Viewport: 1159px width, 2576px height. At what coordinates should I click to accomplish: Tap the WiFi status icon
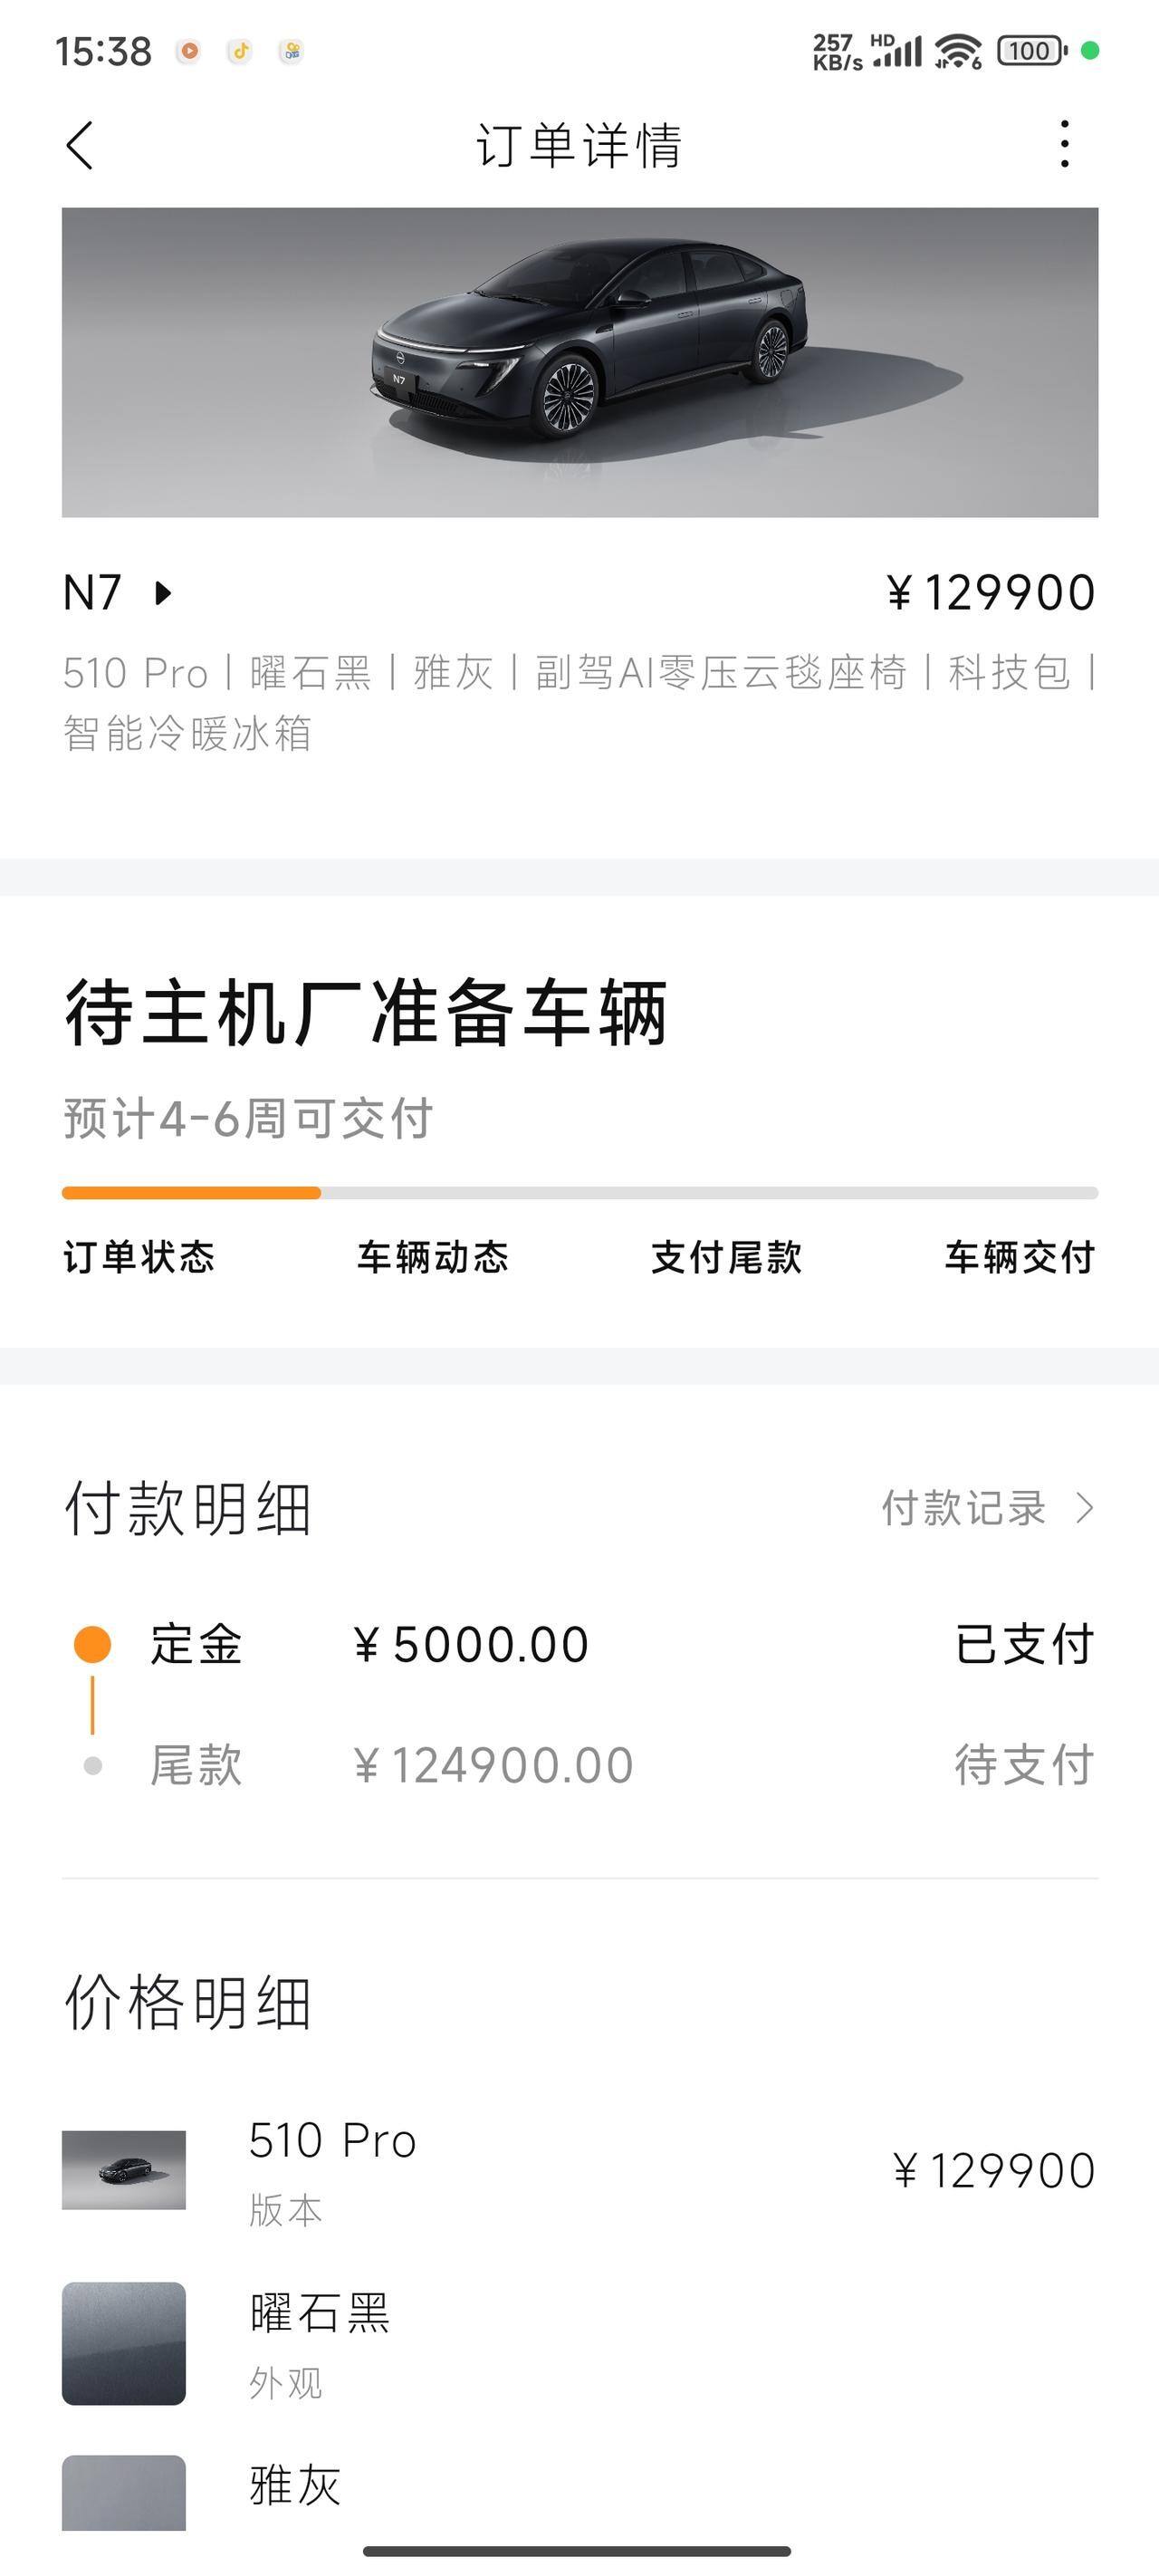pyautogui.click(x=958, y=50)
